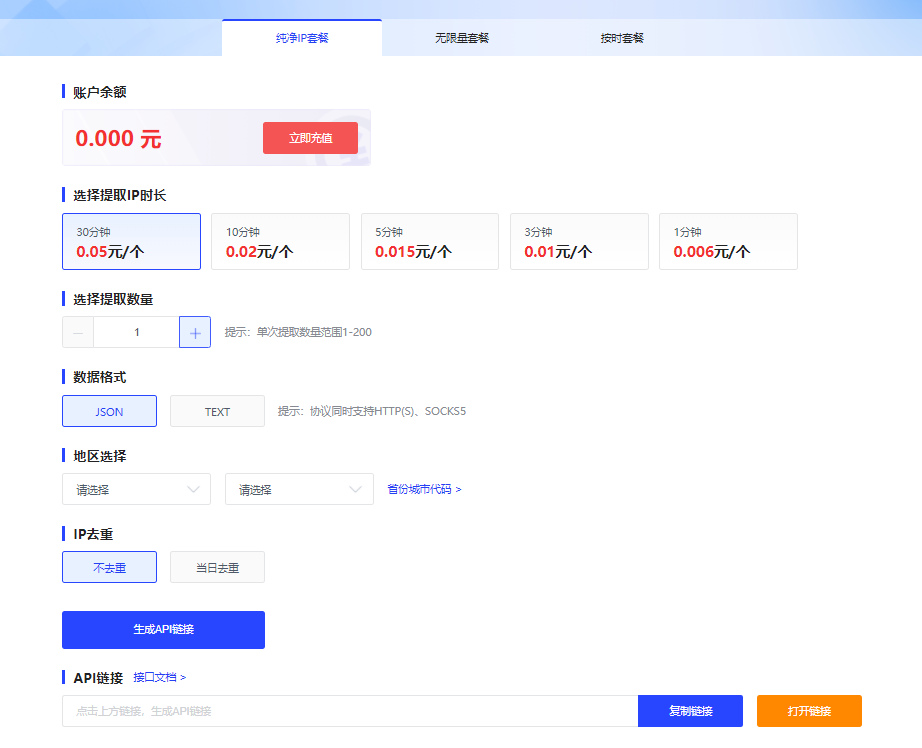Select the 10分钟 duration option
922x748 pixels.
click(x=280, y=242)
